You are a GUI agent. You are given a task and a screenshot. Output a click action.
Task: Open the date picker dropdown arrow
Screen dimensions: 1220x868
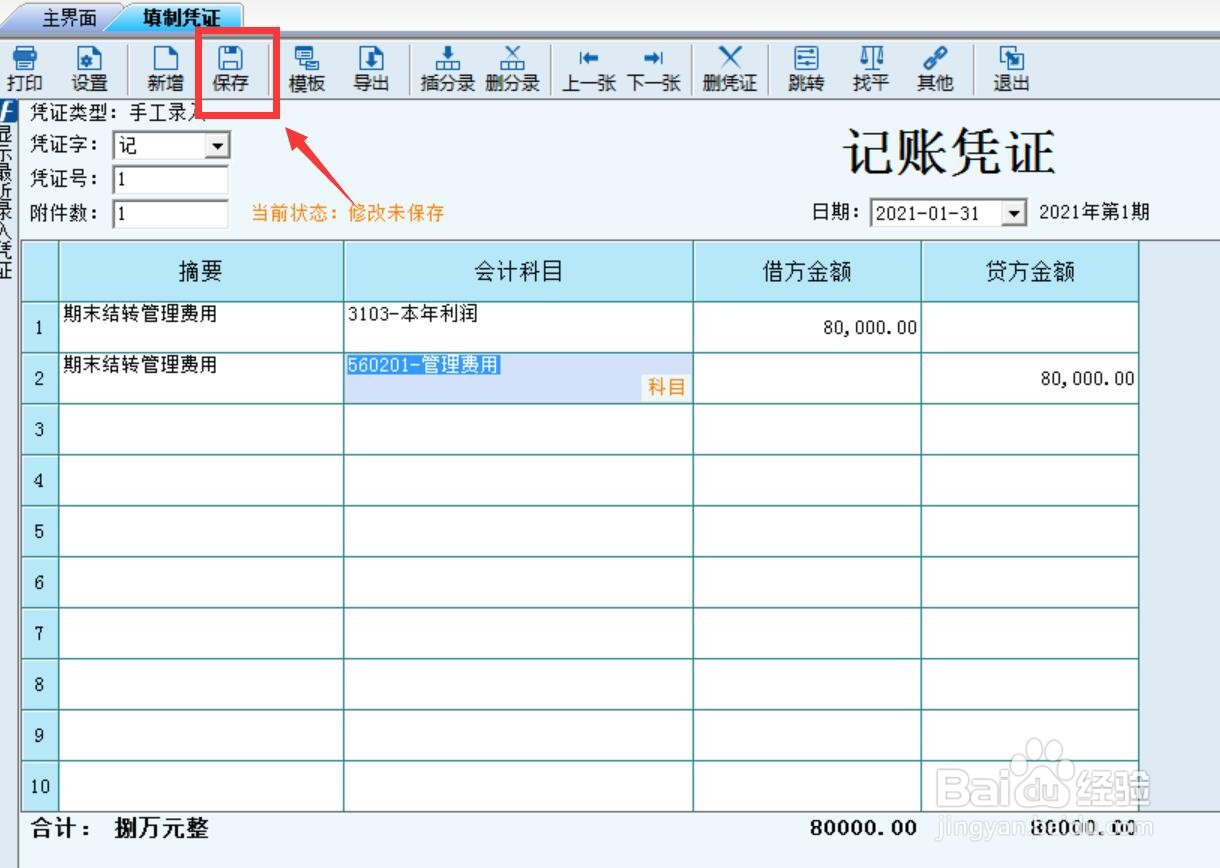tap(1015, 212)
